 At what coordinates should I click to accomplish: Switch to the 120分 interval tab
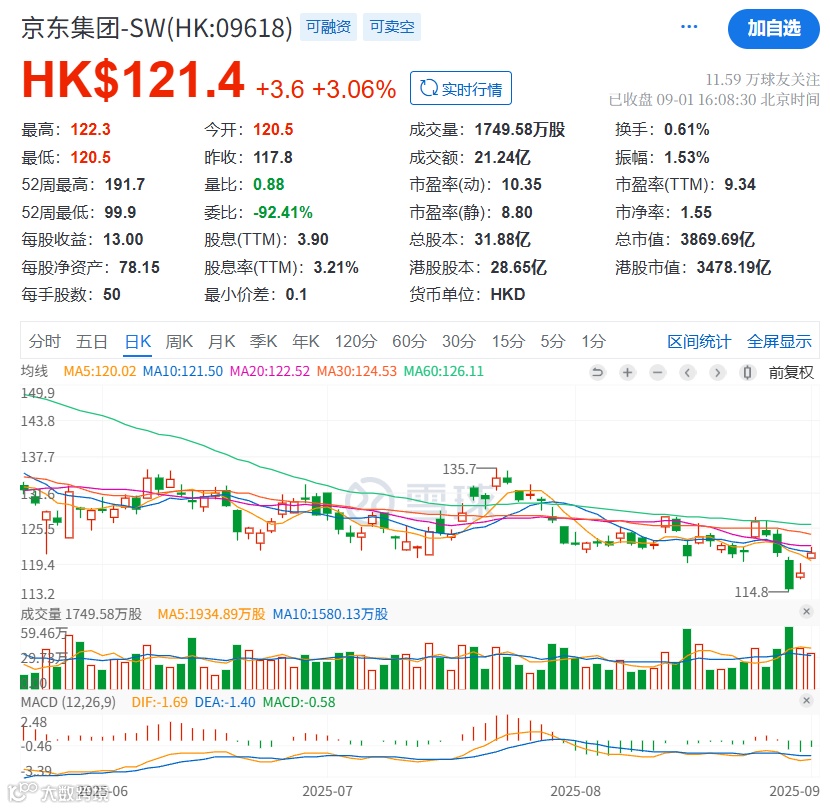point(355,341)
